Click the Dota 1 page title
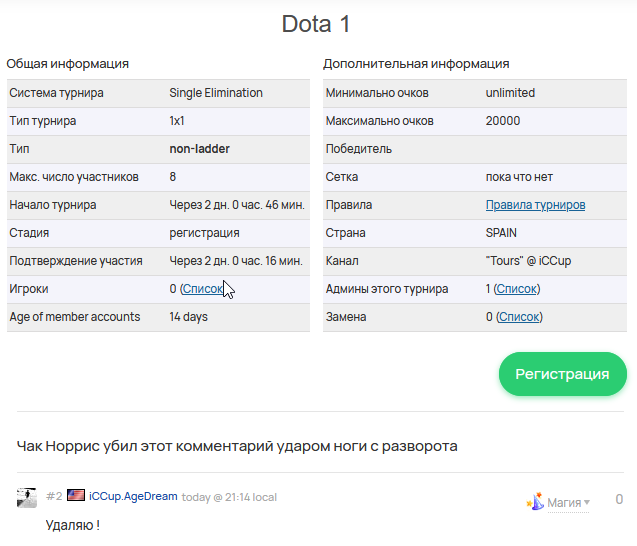Image resolution: width=637 pixels, height=546 pixels. coord(316,24)
